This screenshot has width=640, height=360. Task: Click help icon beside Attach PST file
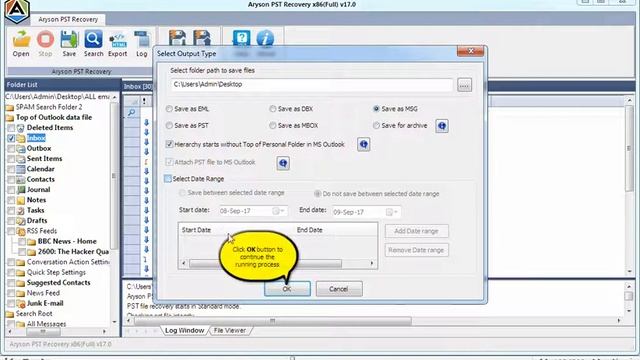pos(283,163)
